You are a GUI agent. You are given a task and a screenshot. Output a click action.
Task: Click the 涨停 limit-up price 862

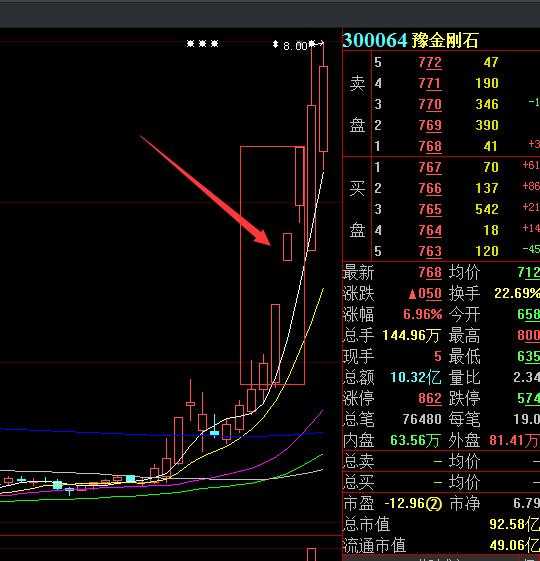tap(430, 398)
